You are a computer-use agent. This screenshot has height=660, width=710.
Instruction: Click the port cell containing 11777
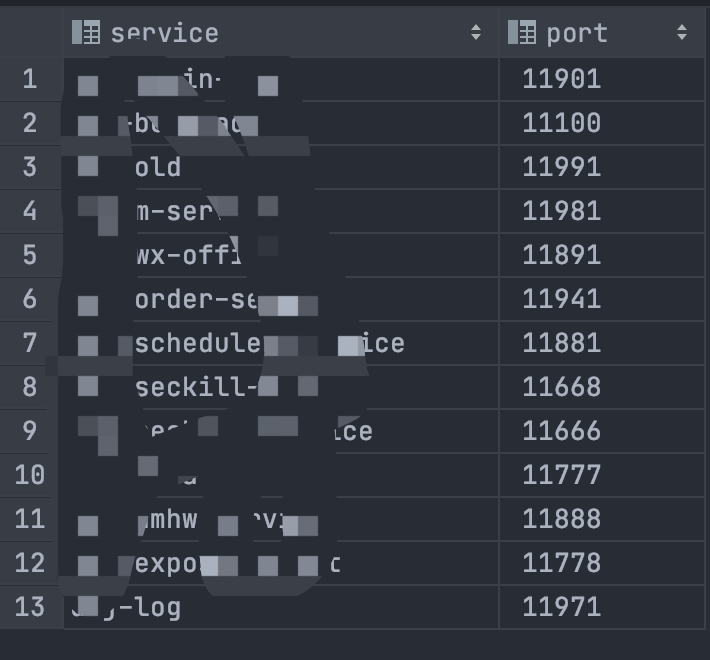(562, 475)
